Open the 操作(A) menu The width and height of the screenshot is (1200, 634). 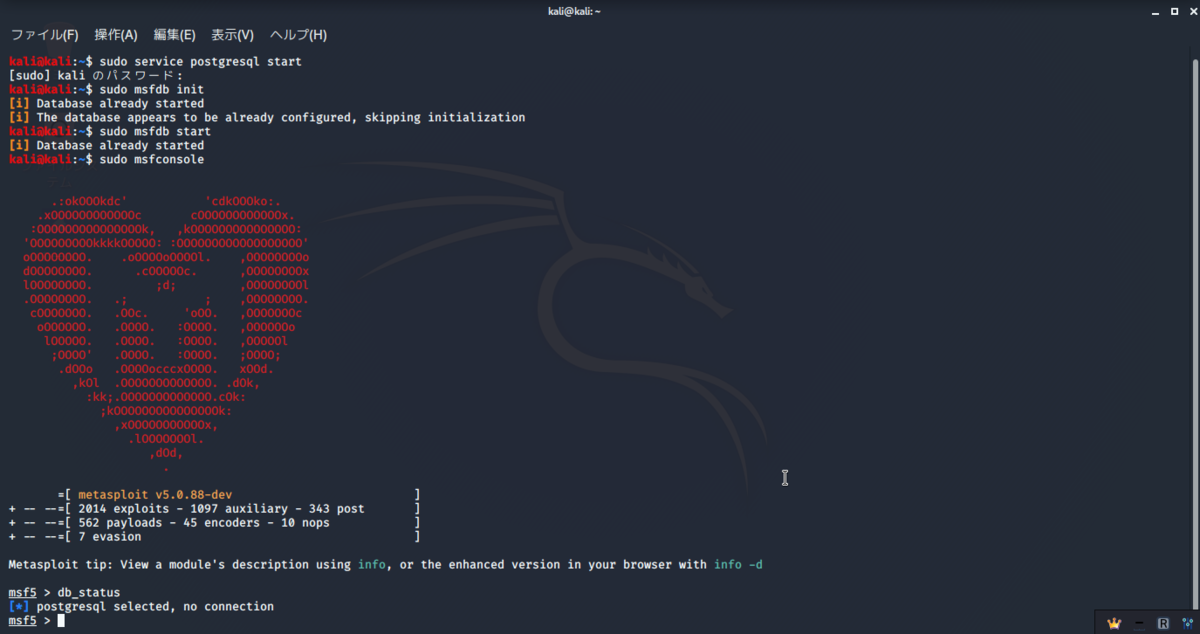116,35
